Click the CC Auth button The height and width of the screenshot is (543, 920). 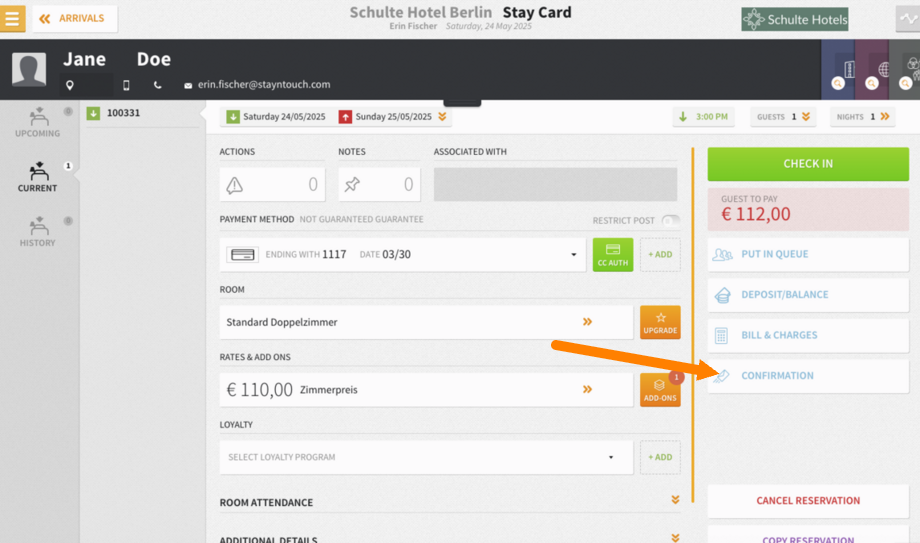click(x=613, y=254)
